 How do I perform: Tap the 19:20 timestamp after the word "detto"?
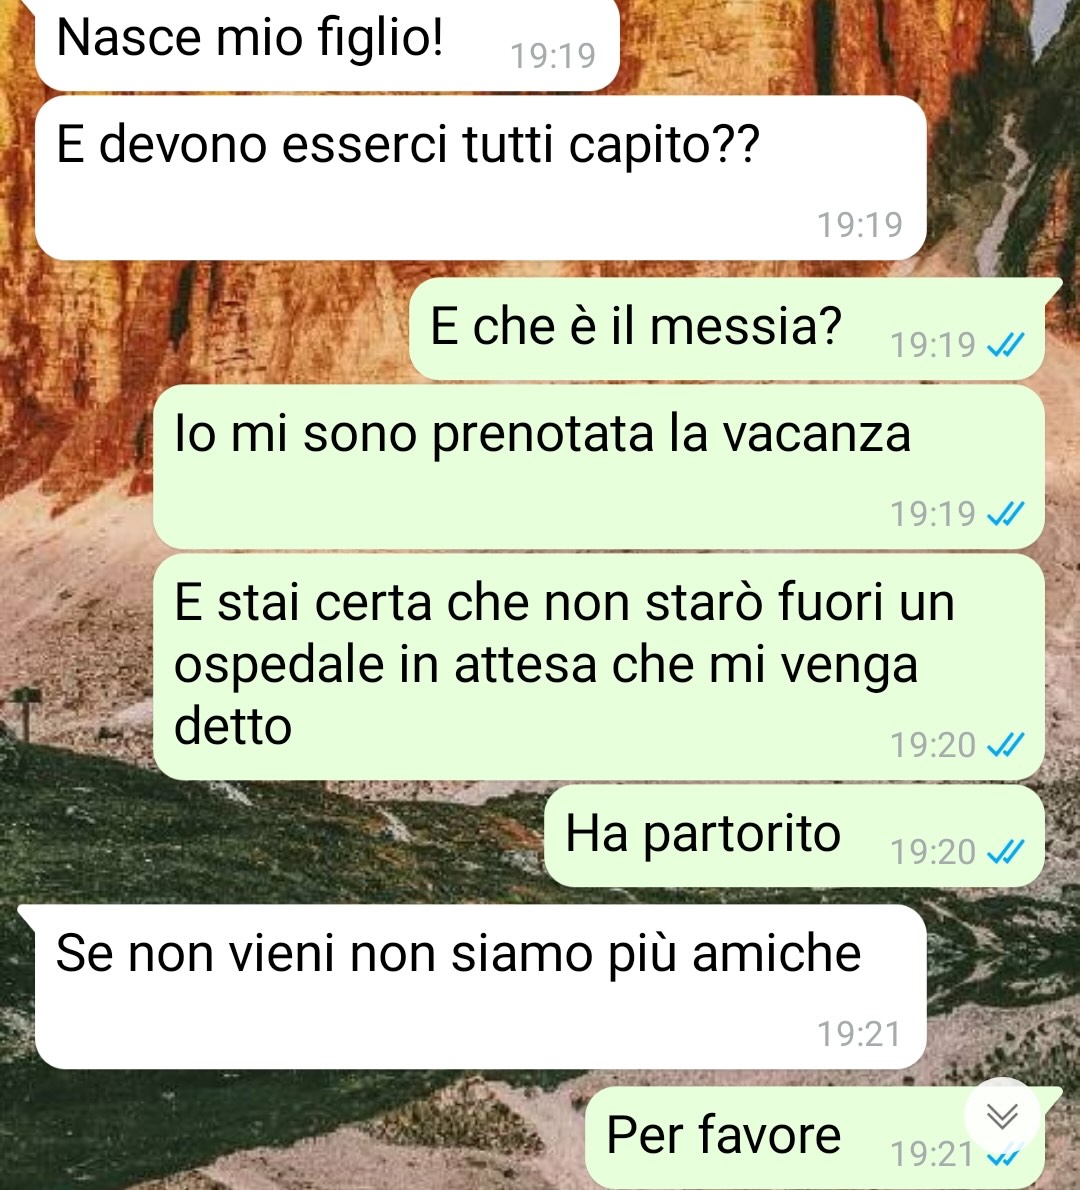pos(933,745)
